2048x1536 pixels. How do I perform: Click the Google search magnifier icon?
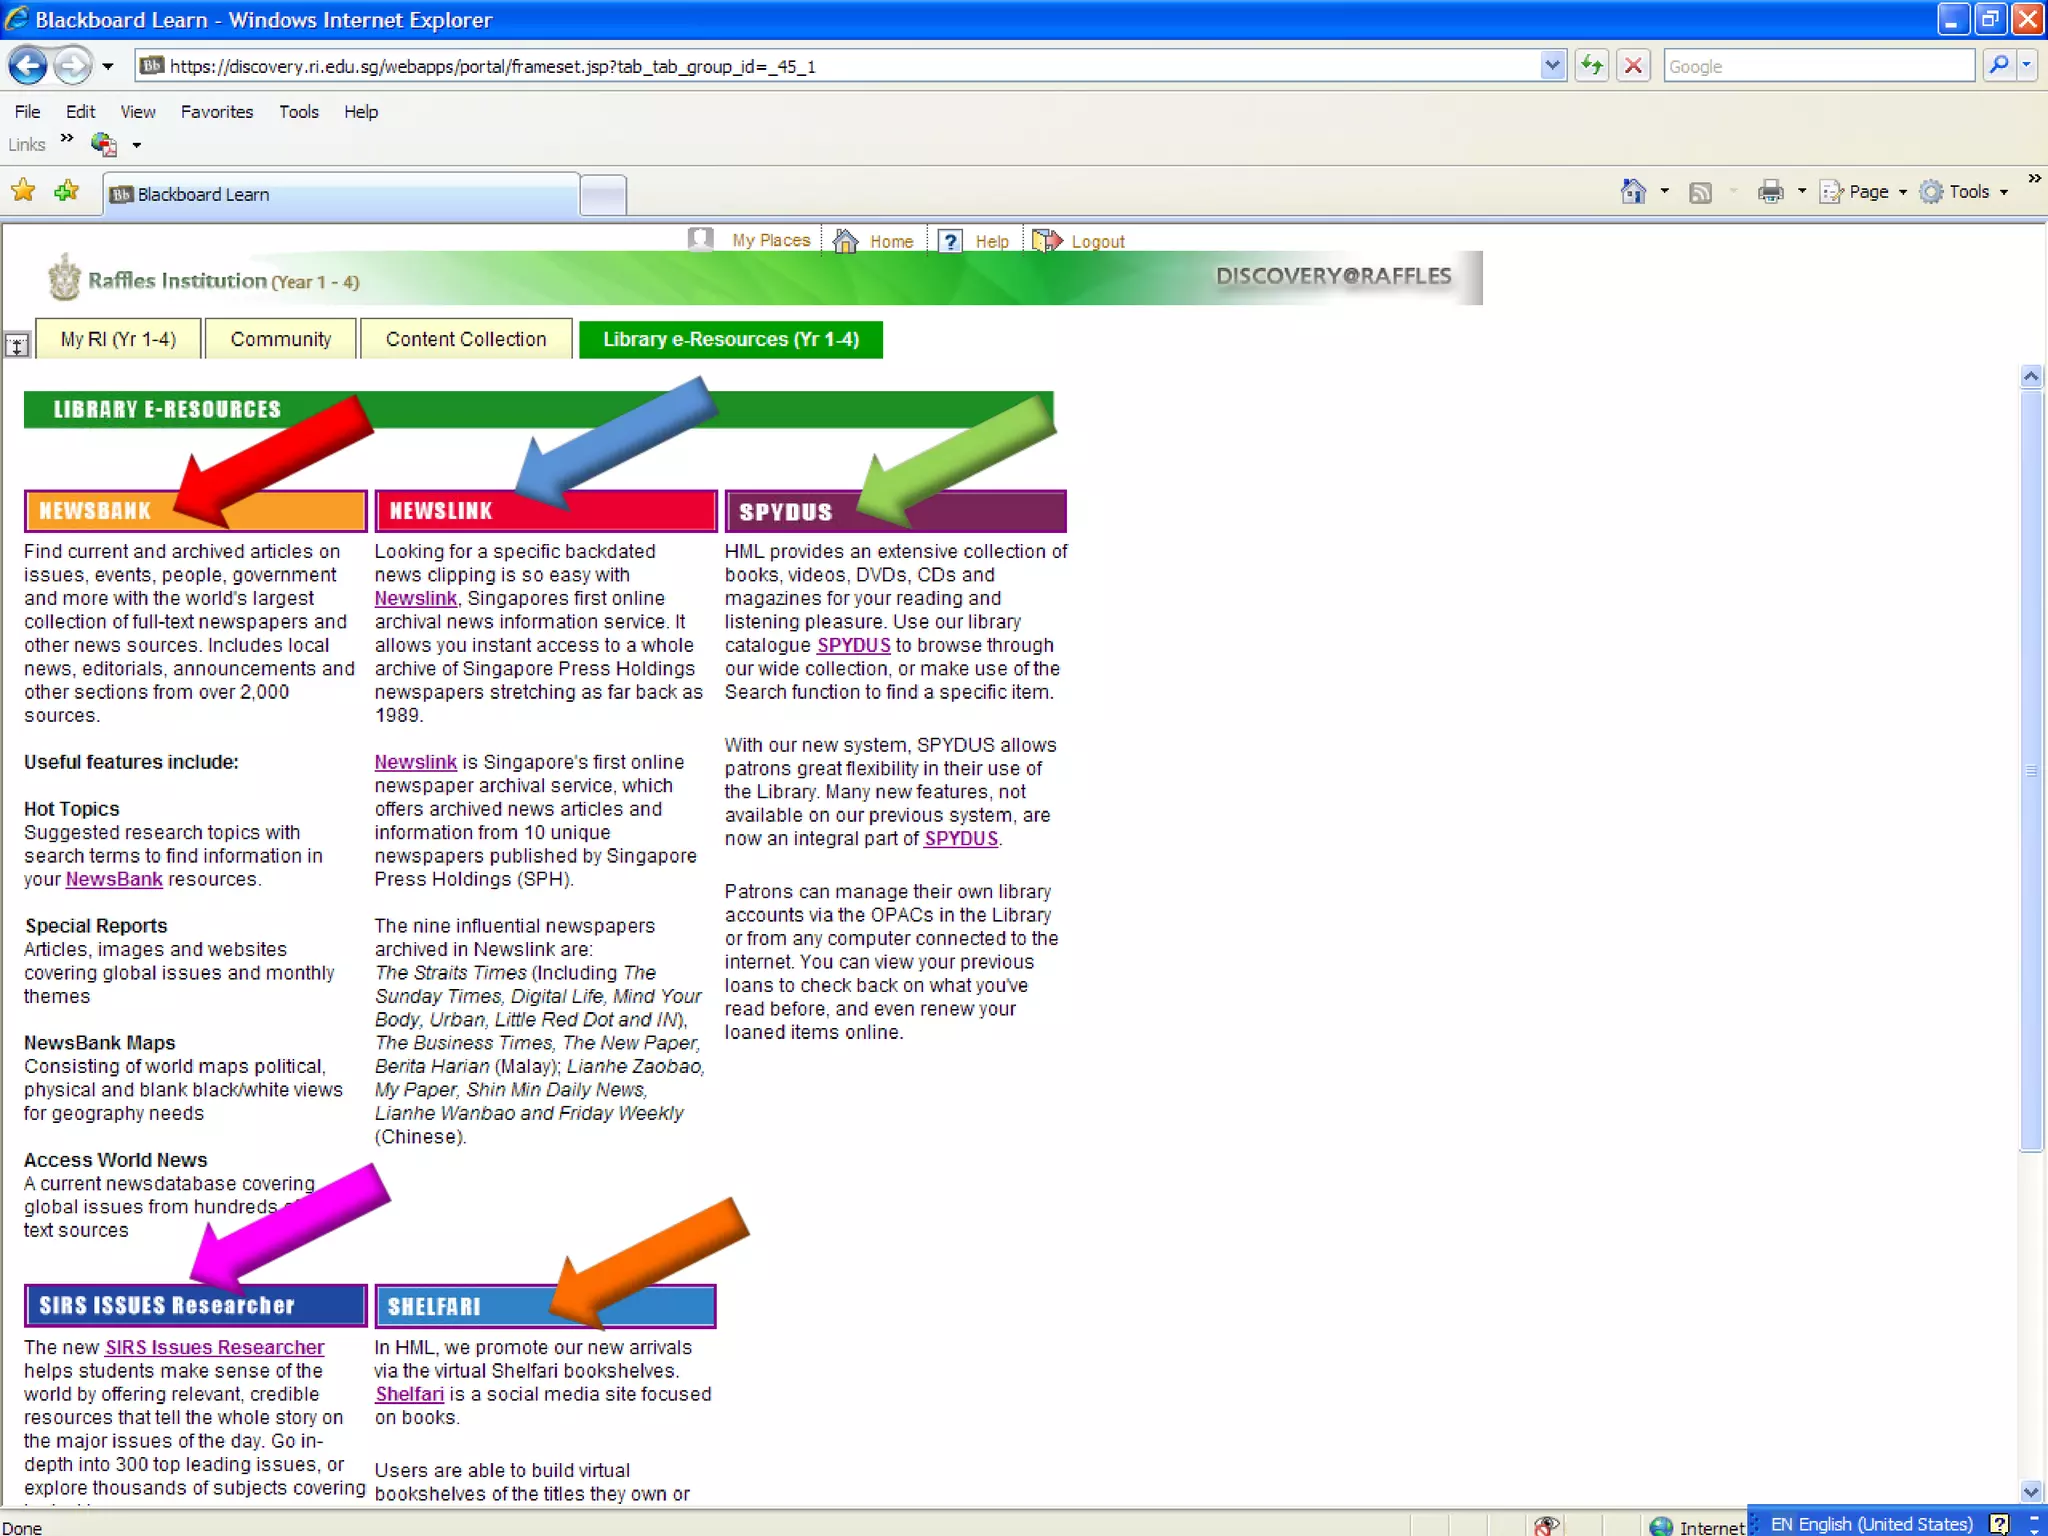coord(1998,66)
